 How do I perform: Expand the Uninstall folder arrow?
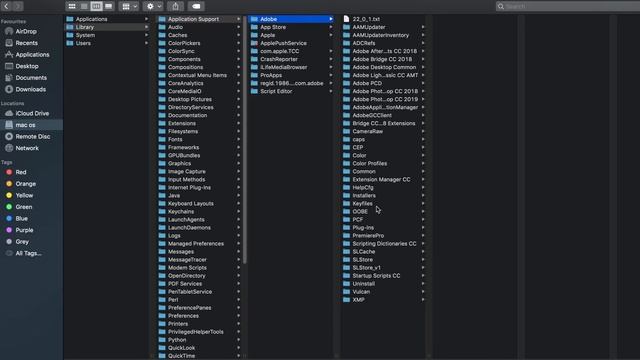[x=423, y=284]
